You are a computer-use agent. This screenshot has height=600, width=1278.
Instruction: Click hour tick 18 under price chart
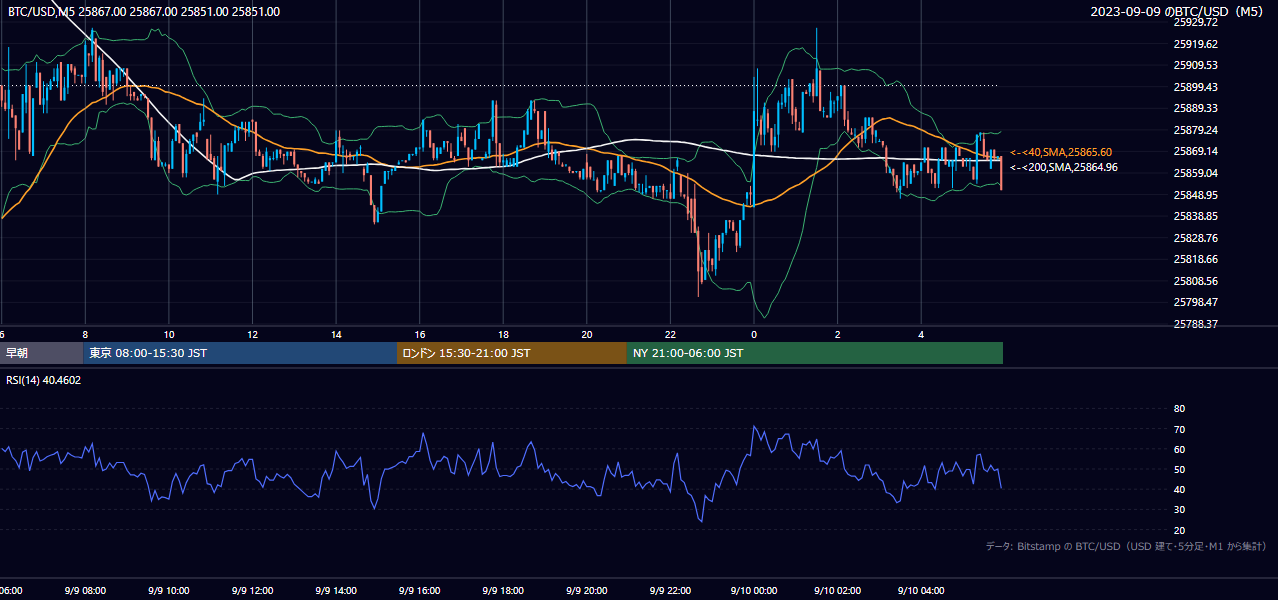(504, 335)
